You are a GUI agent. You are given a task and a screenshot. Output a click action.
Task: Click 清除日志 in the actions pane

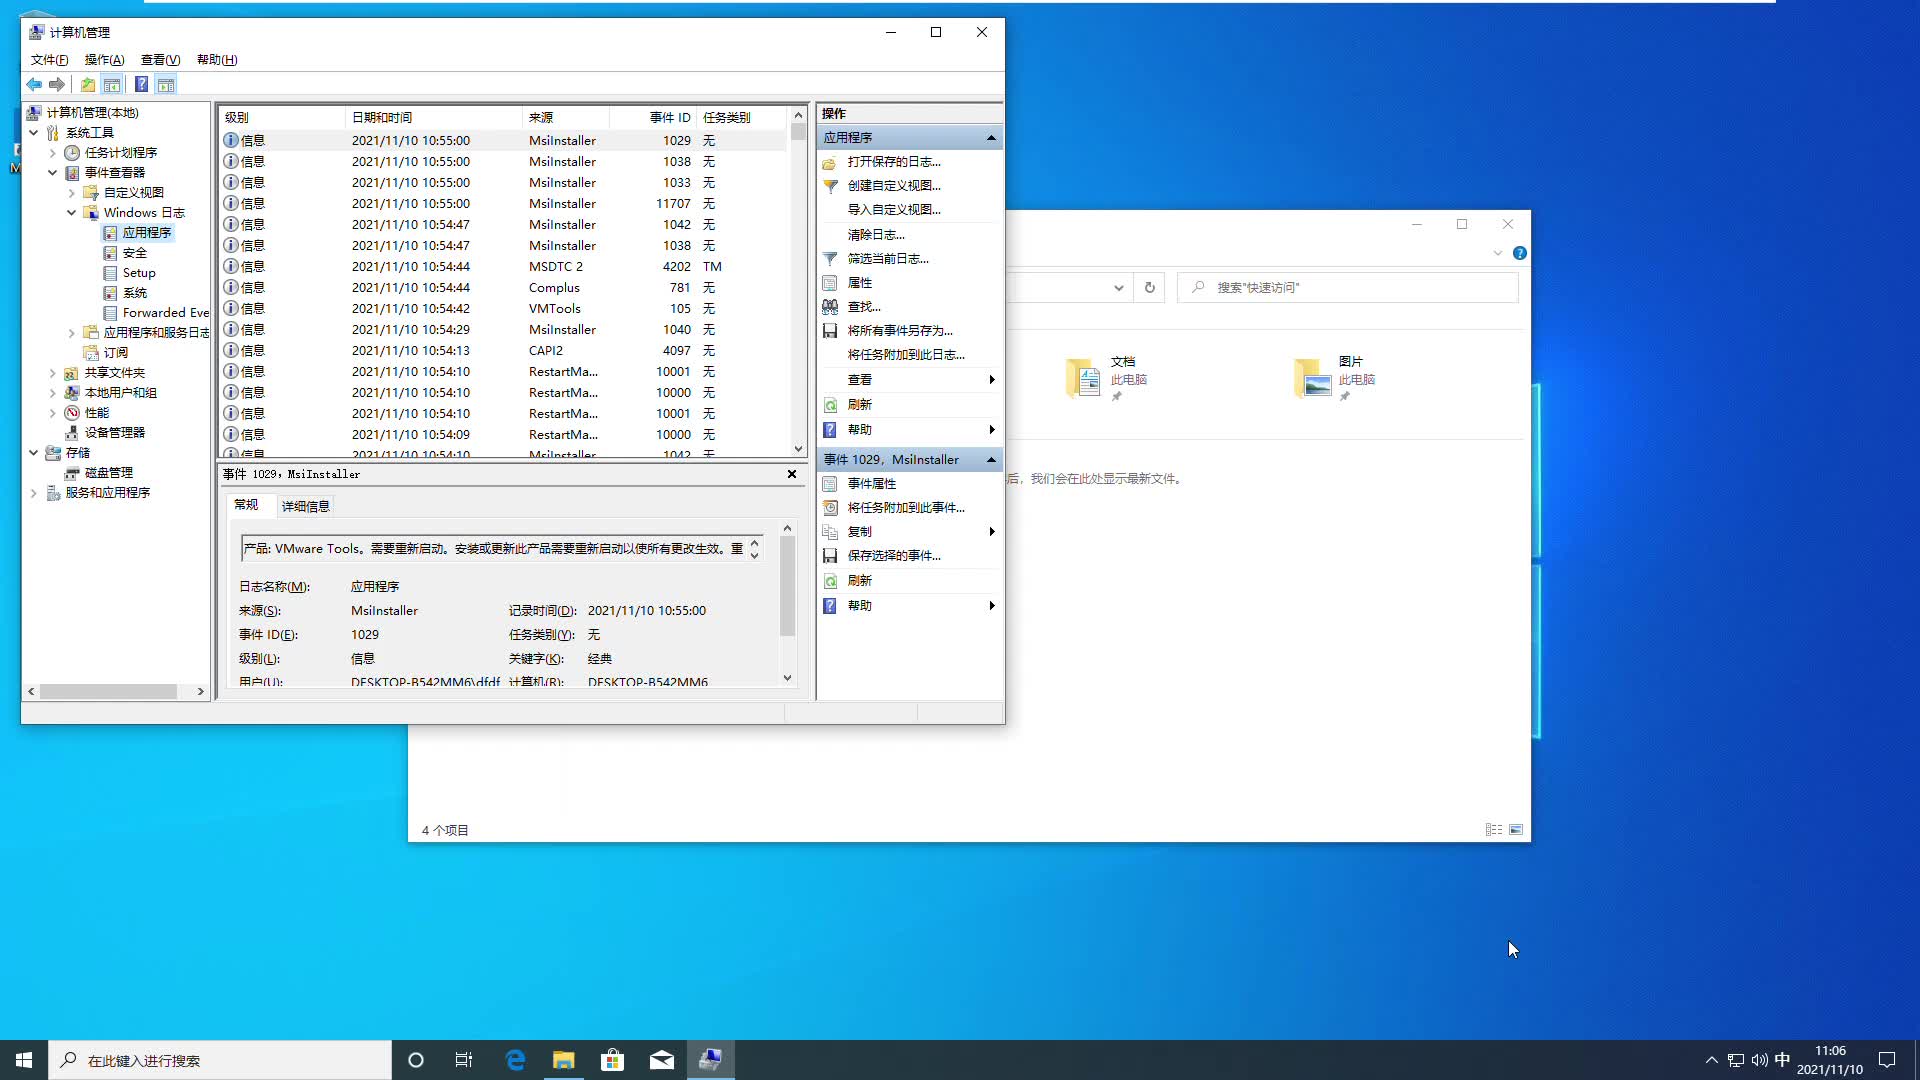(x=876, y=235)
